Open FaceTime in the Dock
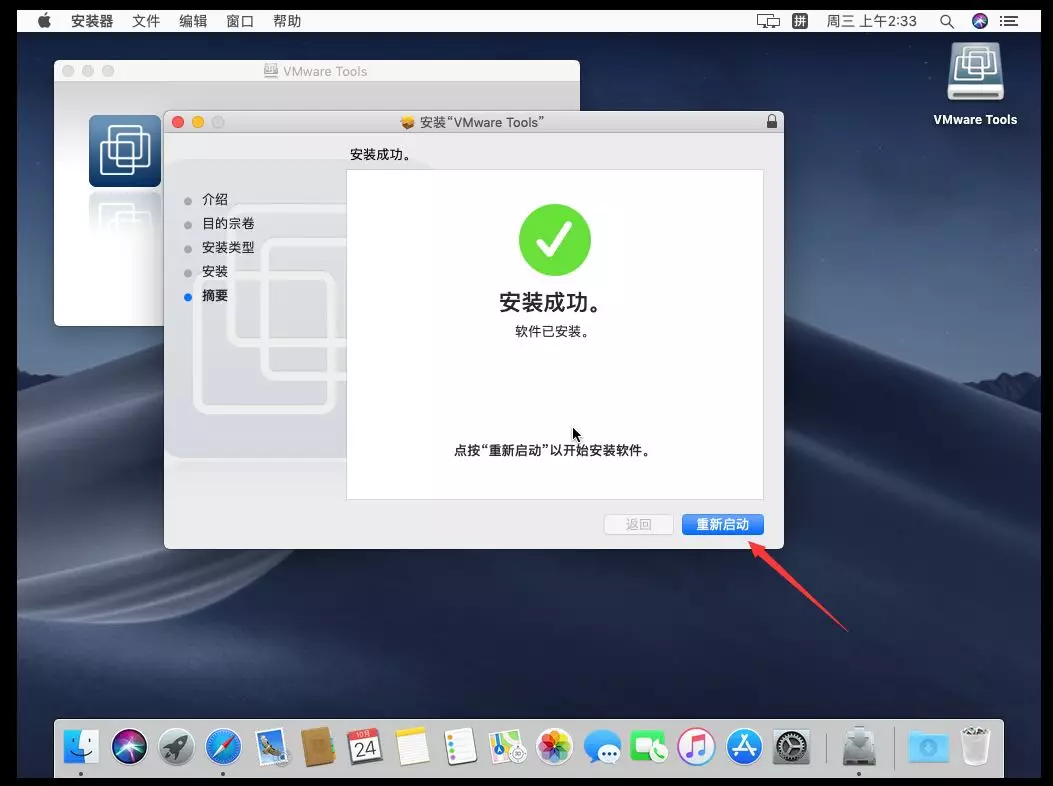1053x786 pixels. point(649,746)
